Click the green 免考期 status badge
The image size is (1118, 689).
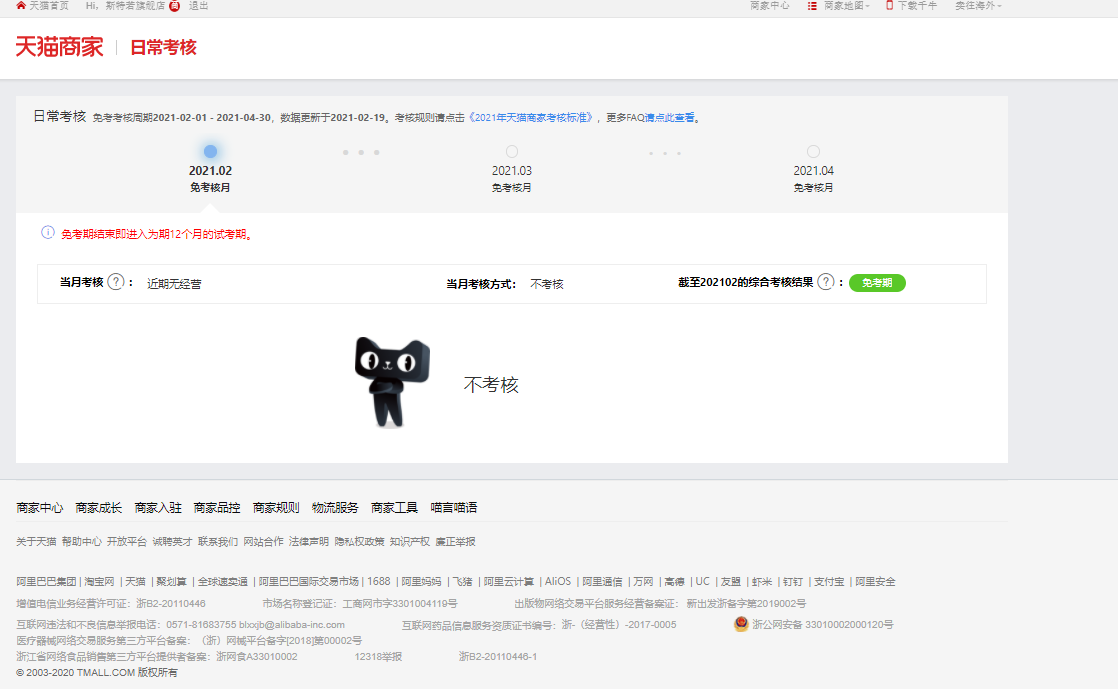[x=877, y=282]
